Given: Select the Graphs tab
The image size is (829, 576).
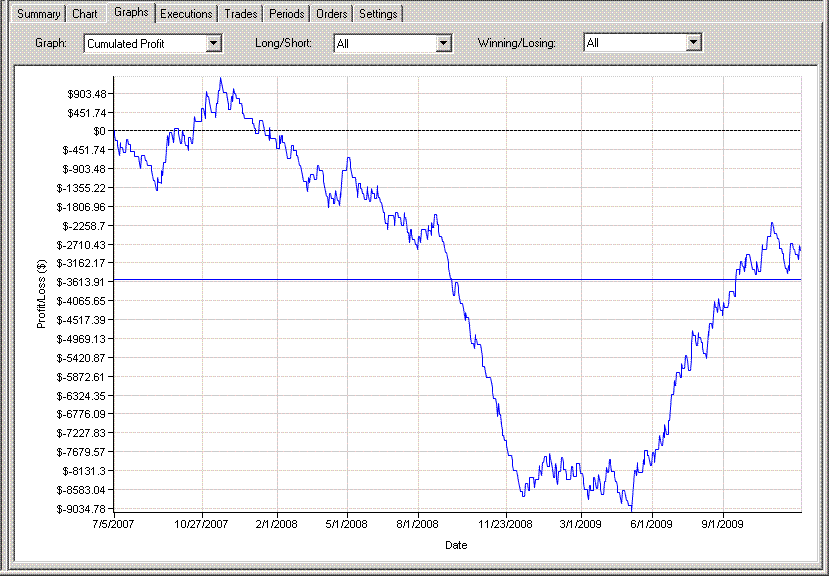Looking at the screenshot, I should coord(131,12).
